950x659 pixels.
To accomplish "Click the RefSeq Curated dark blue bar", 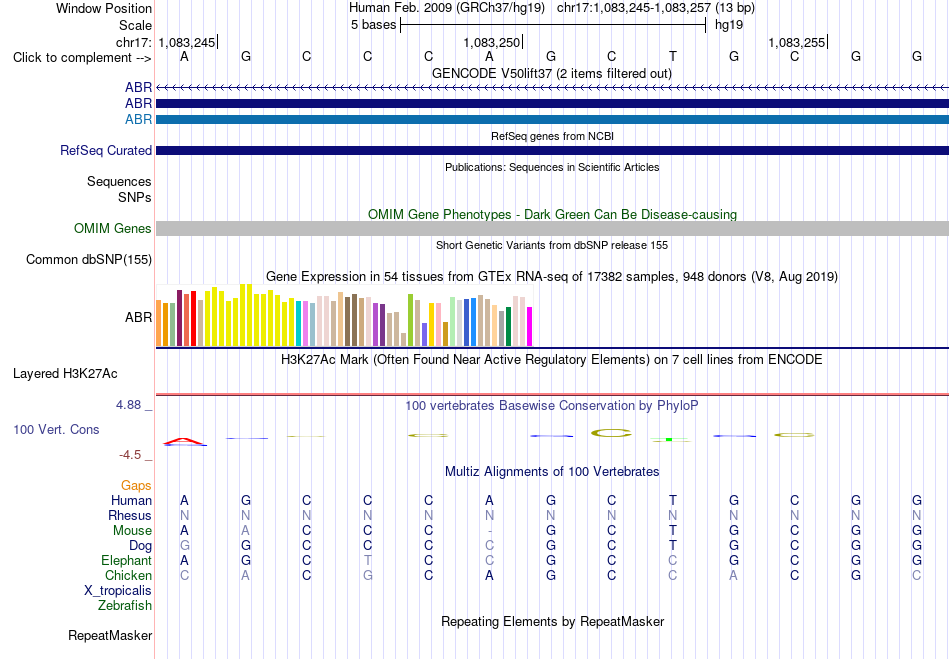I will tap(553, 150).
